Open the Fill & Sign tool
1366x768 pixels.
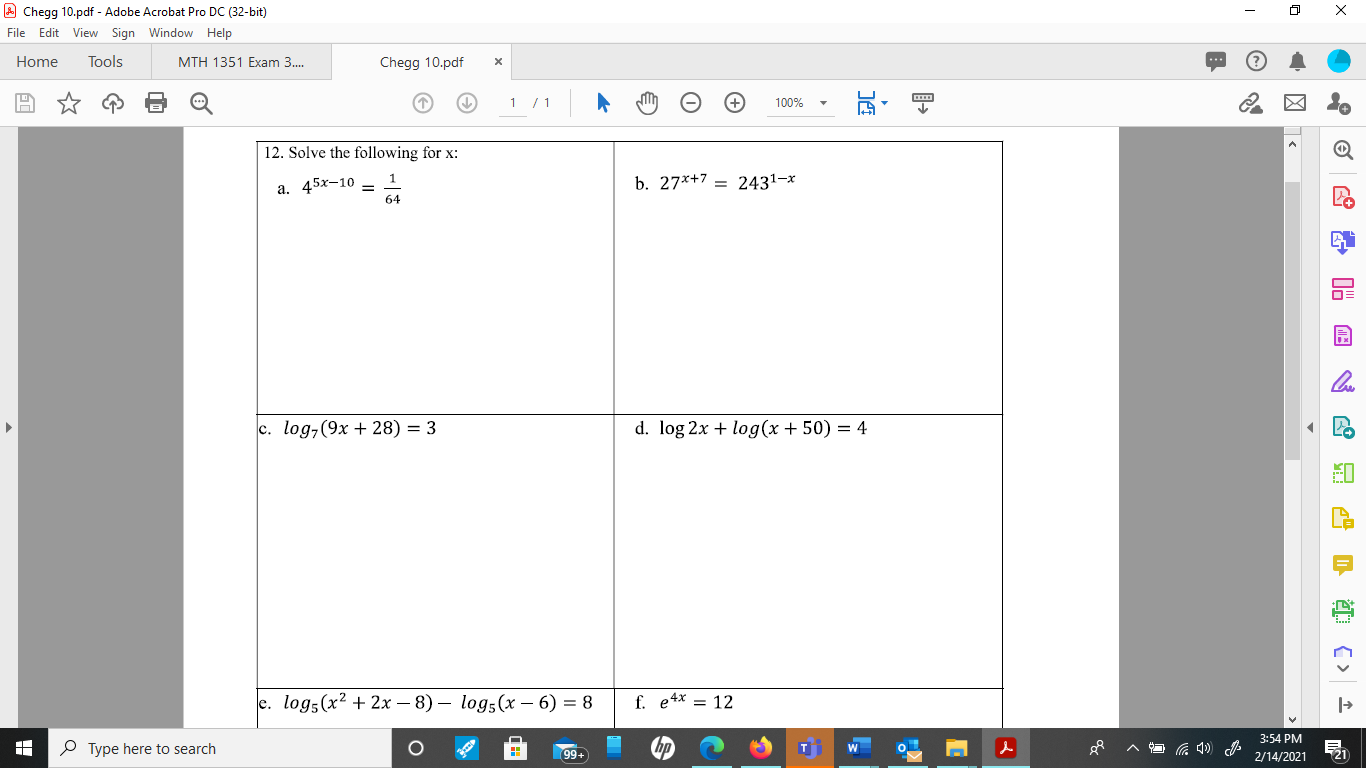1341,380
